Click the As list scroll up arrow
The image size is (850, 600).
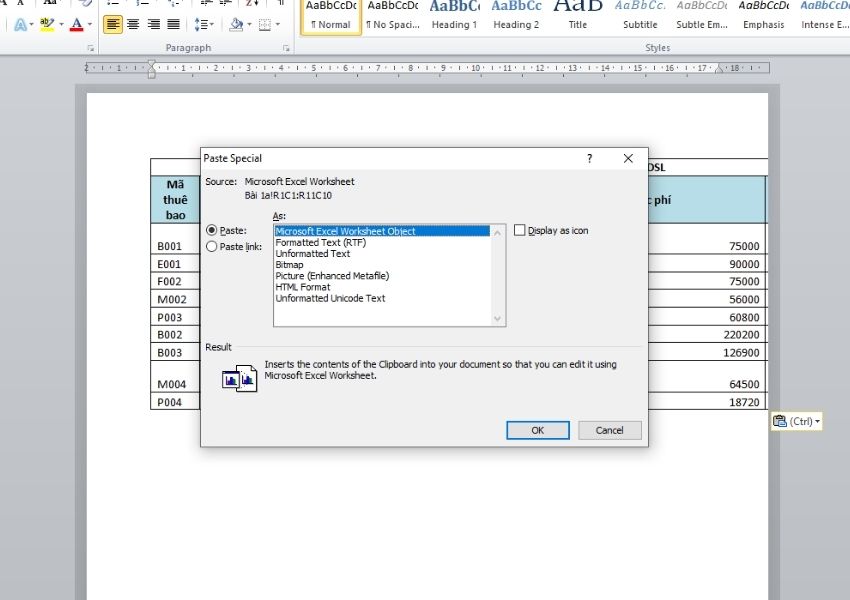(x=498, y=232)
